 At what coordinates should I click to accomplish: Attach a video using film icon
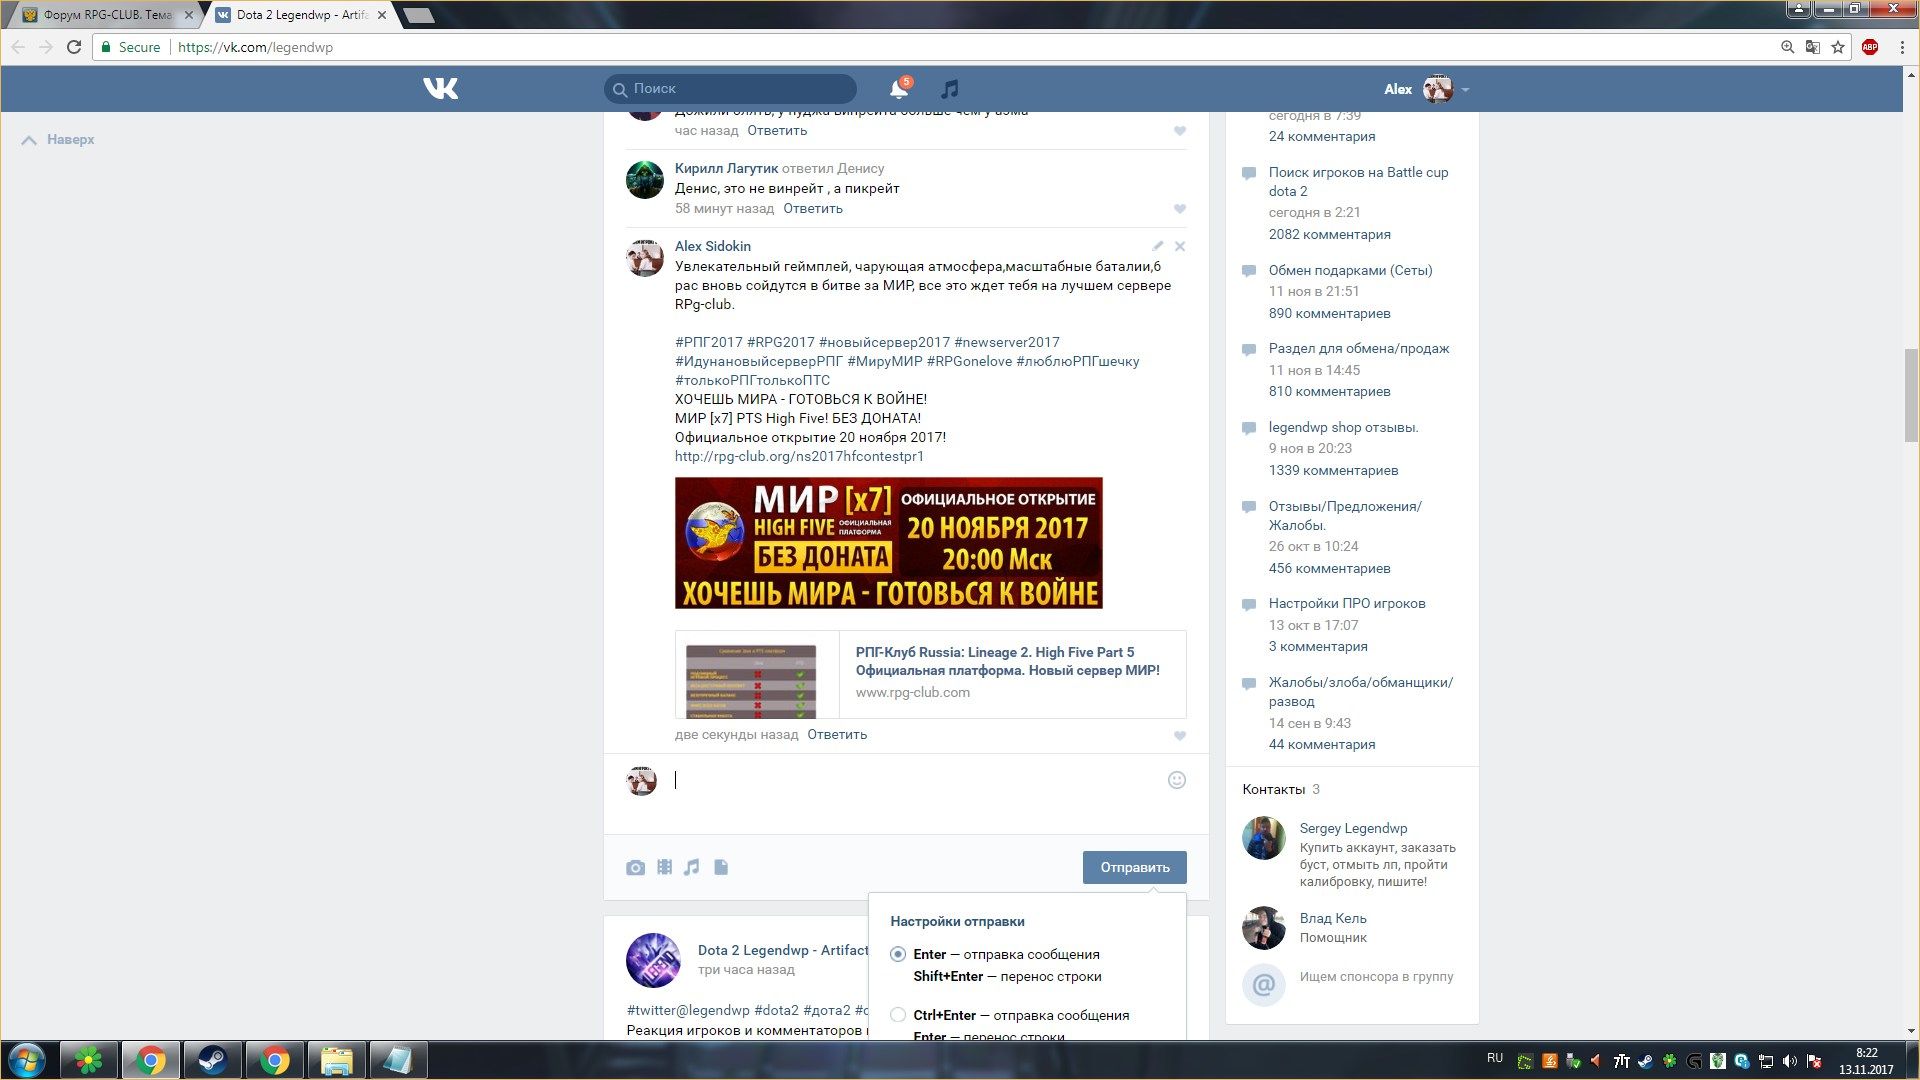[x=664, y=867]
